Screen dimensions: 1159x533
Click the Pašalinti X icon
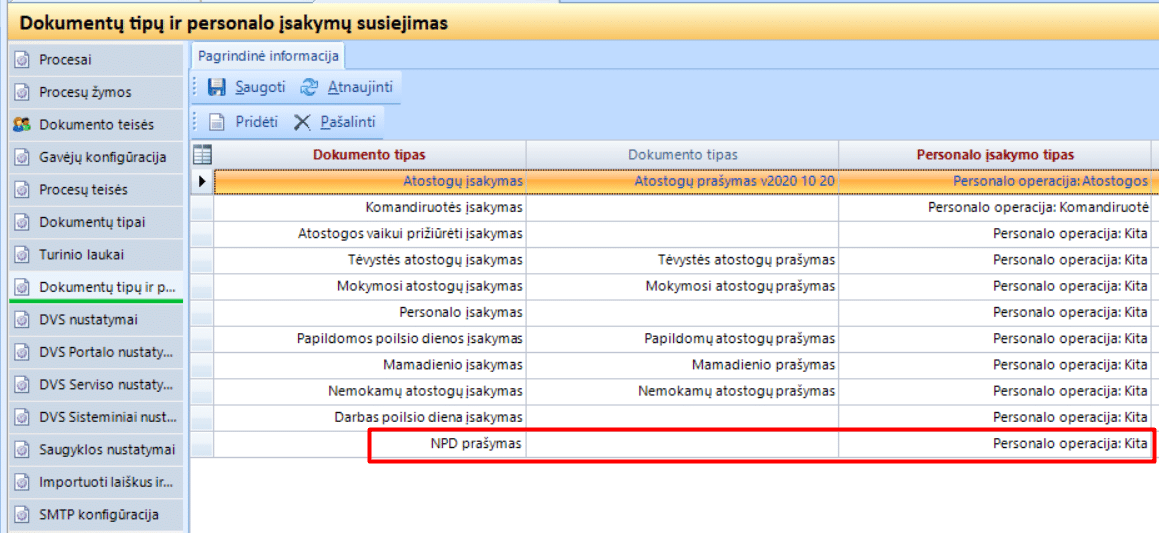(x=302, y=122)
